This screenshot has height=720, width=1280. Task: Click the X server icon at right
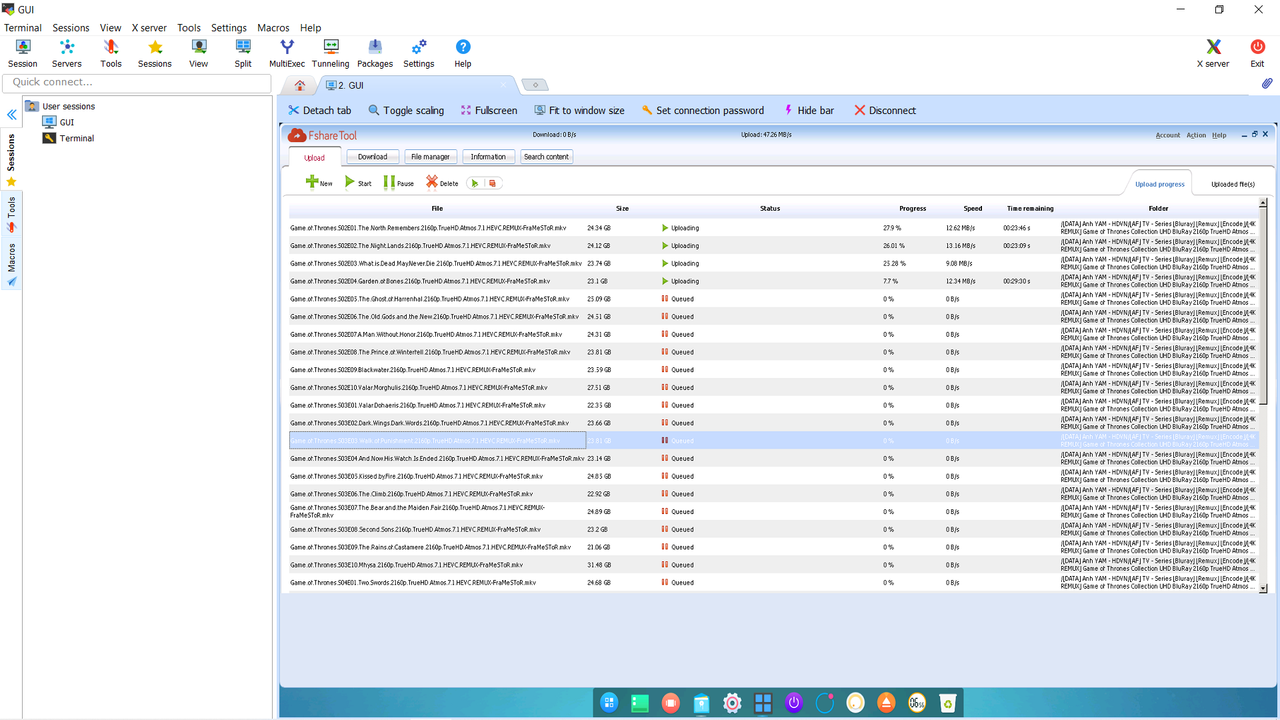coord(1213,54)
